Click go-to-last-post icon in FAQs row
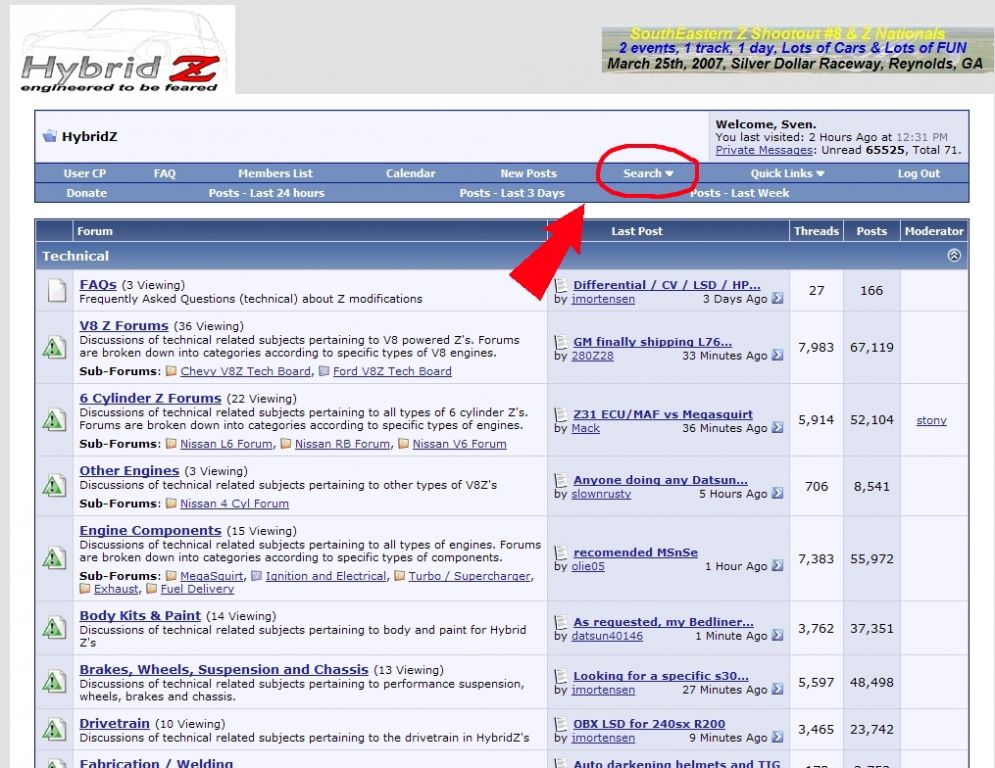The image size is (995, 768). (x=778, y=299)
